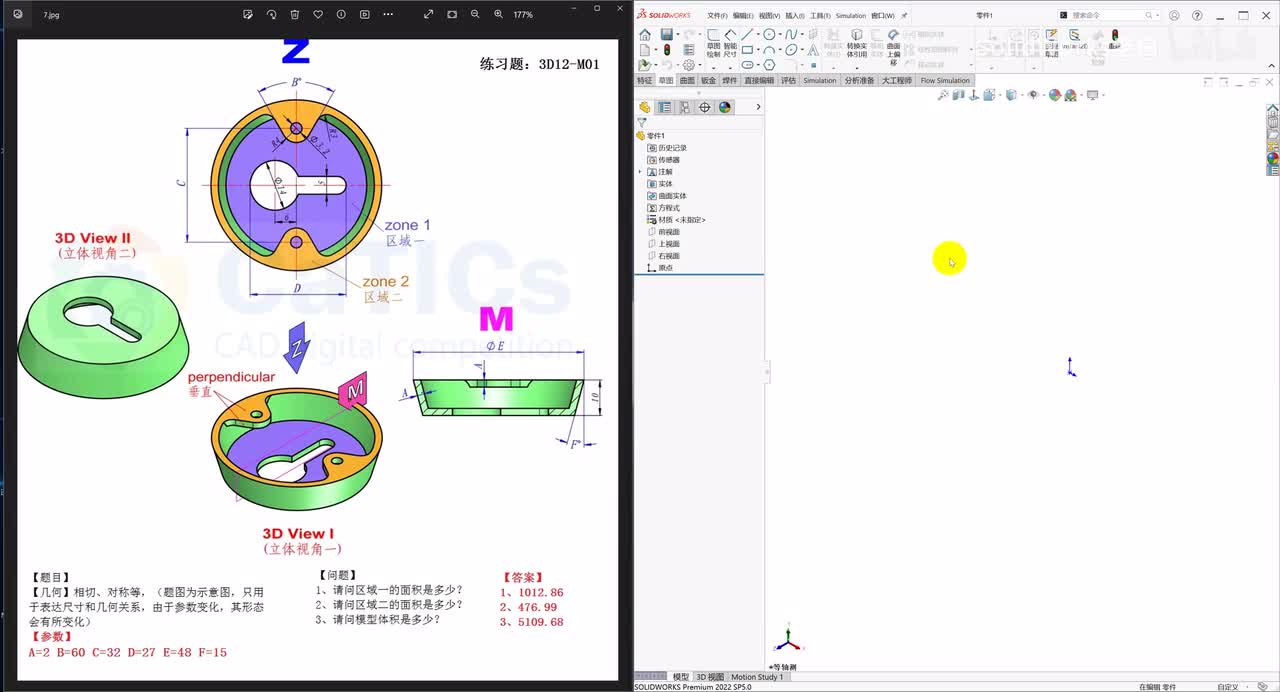Click the edit image icon in Photos viewer

click(248, 15)
